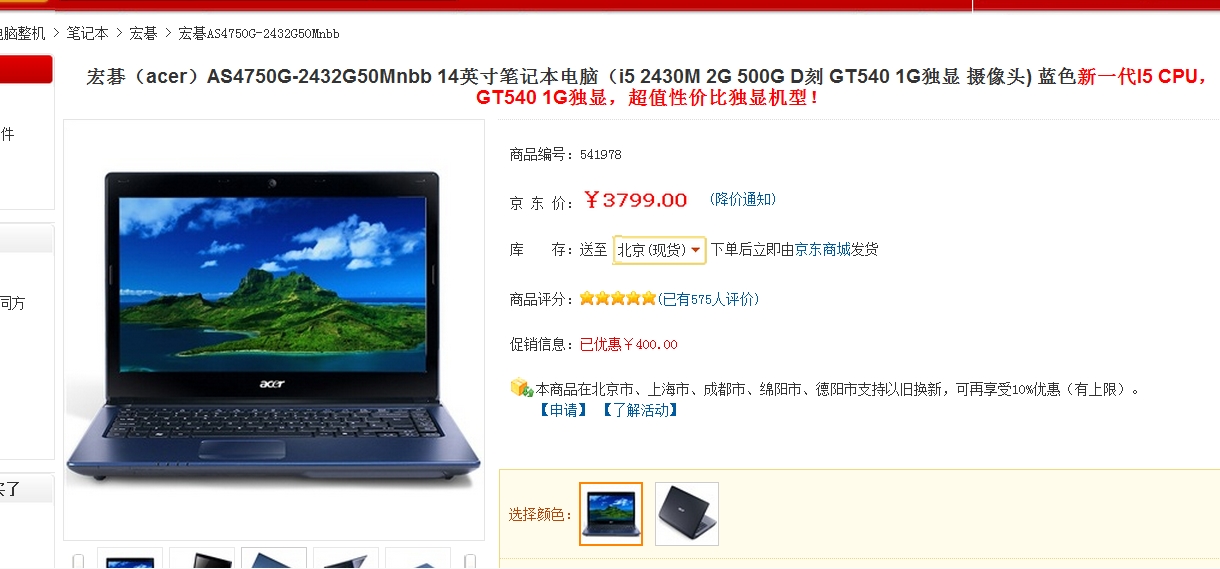Select the first front-view gallery thumbnail
The width and height of the screenshot is (1220, 569).
point(130,559)
